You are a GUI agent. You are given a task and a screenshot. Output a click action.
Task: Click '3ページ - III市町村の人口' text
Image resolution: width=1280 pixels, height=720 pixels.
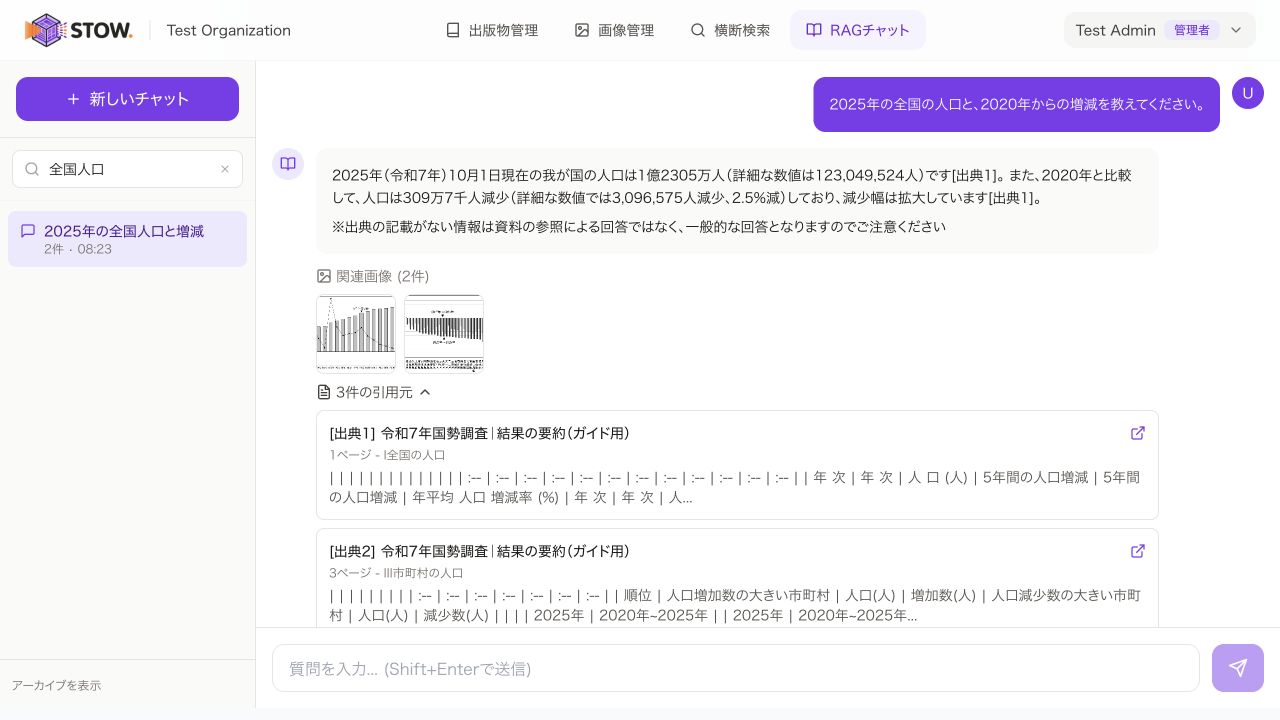point(396,573)
